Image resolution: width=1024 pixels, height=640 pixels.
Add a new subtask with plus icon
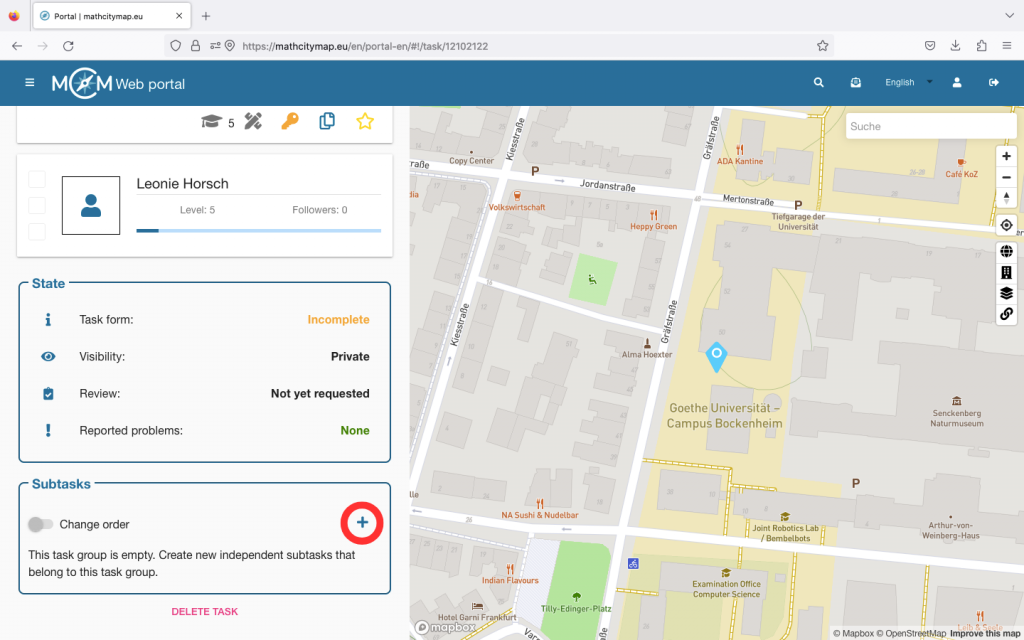point(362,523)
